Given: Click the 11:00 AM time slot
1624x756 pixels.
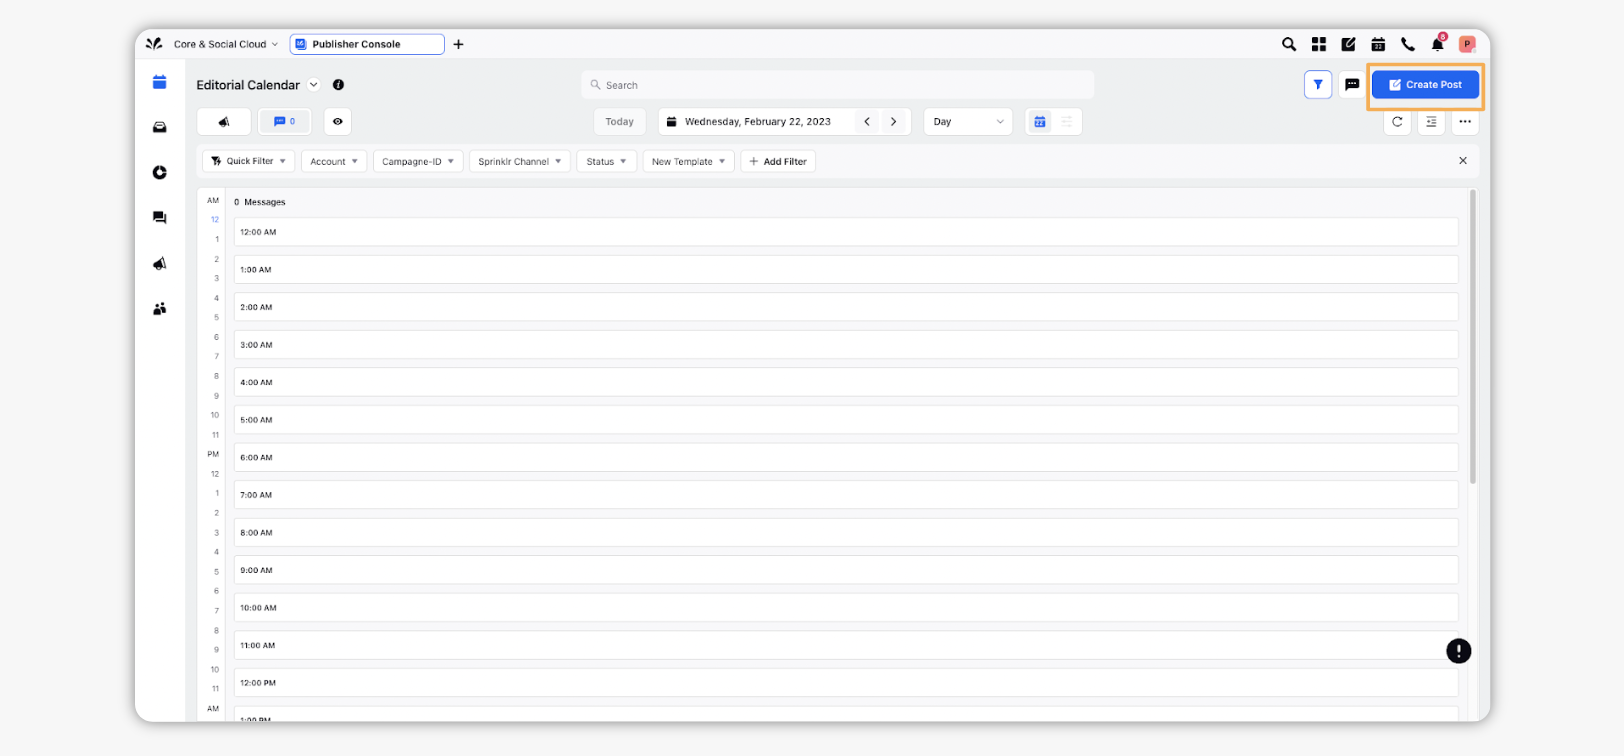Looking at the screenshot, I should [846, 645].
